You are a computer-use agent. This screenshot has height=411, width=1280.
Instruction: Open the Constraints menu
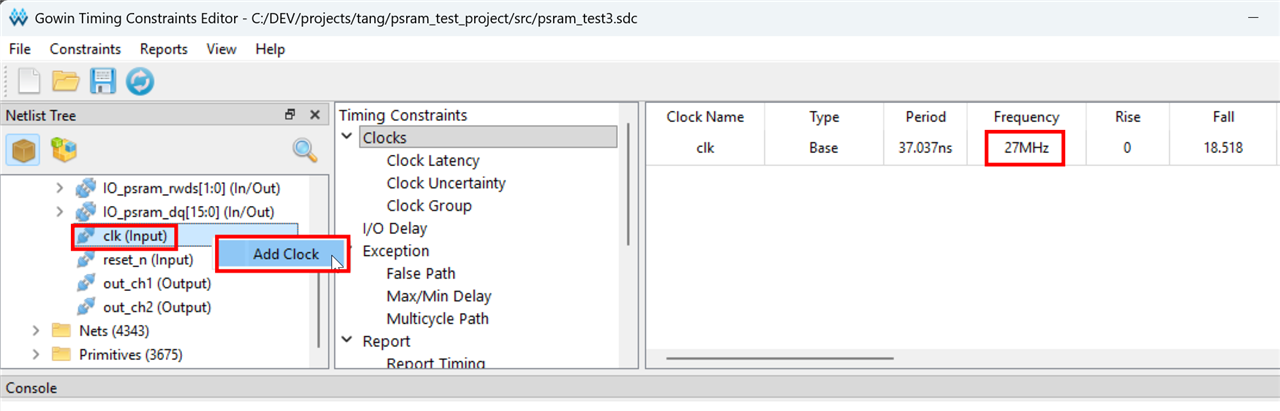tap(85, 49)
